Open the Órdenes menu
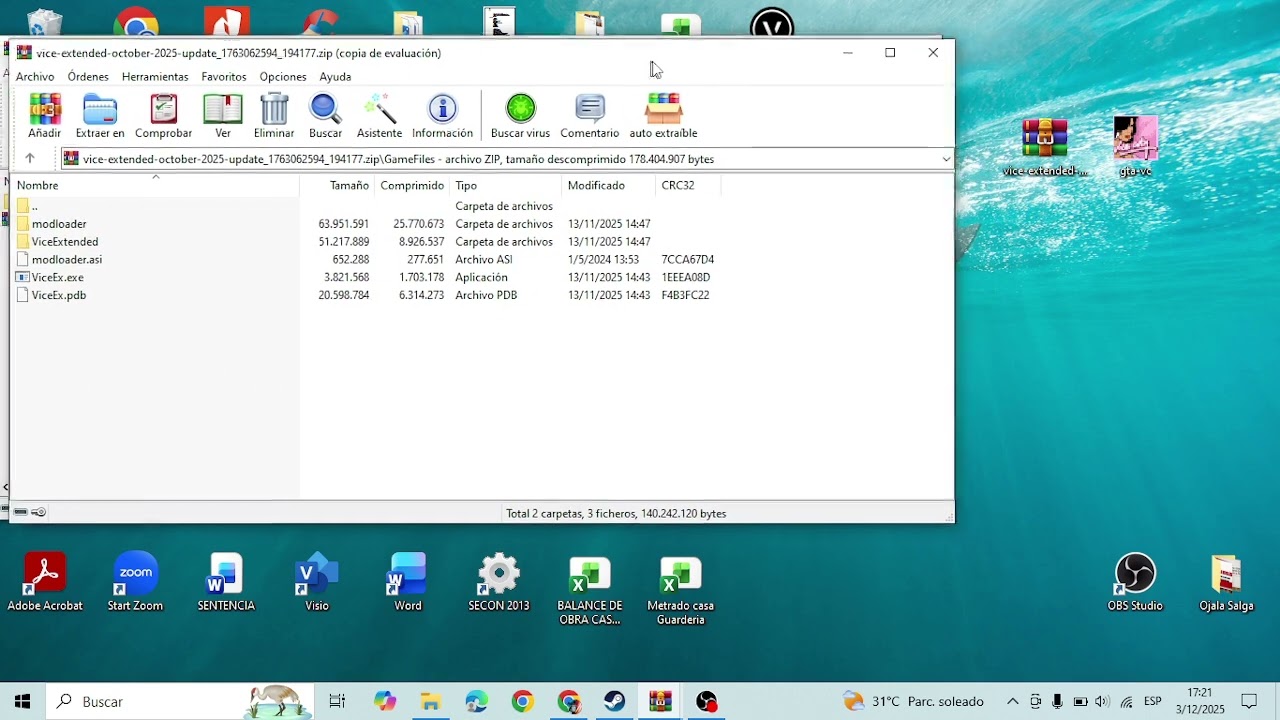This screenshot has width=1280, height=720. [x=88, y=76]
